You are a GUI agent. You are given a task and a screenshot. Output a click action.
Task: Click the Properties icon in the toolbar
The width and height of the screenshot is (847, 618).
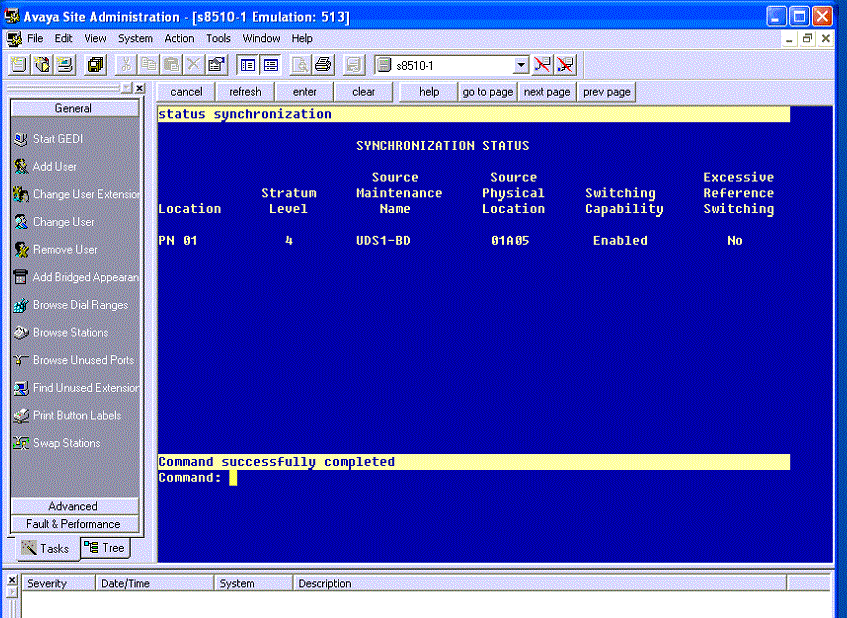point(216,65)
